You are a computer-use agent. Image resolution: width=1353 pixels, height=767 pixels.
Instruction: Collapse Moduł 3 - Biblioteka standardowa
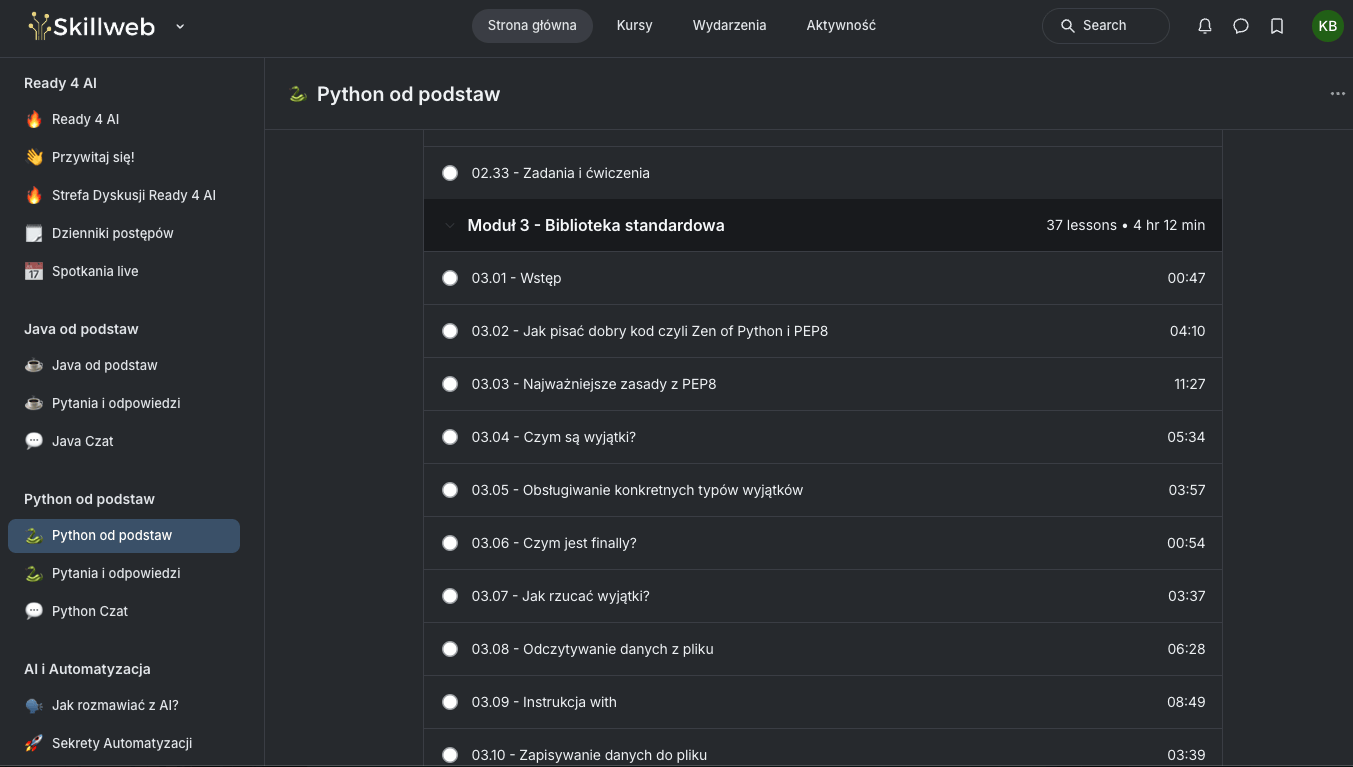click(450, 225)
